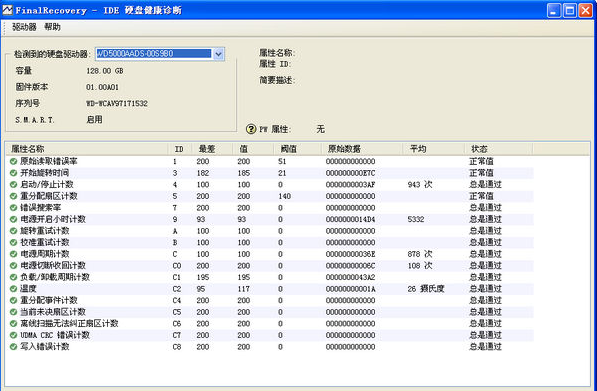597x391 pixels.
Task: Select the 重分配事件计数 attribute row
Action: 270,300
